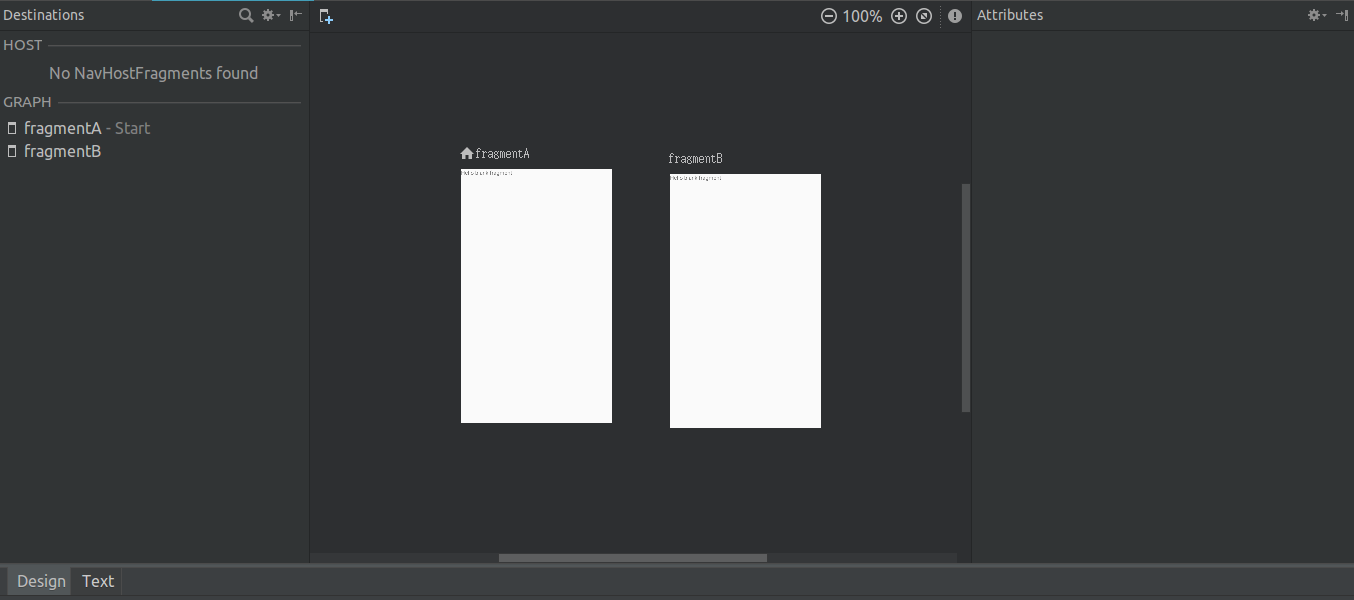
Task: Show warnings and errors icon
Action: coord(955,16)
